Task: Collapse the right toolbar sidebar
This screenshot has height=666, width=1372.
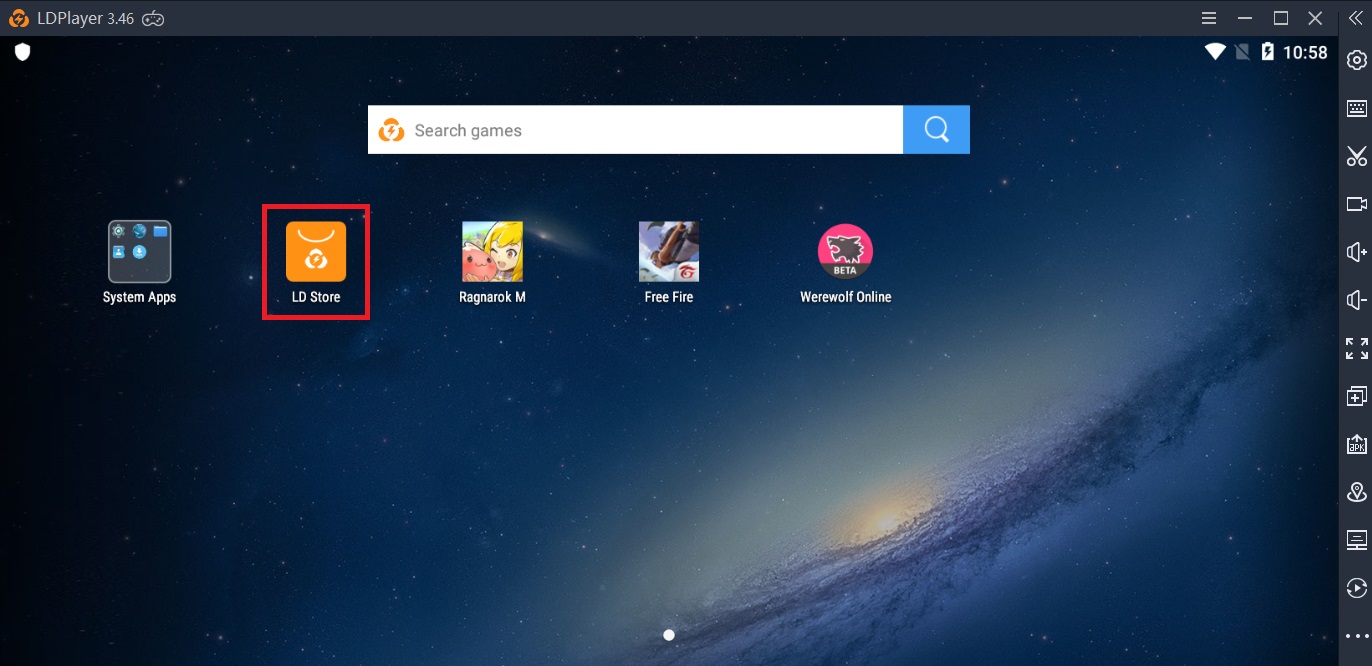Action: click(x=1357, y=17)
